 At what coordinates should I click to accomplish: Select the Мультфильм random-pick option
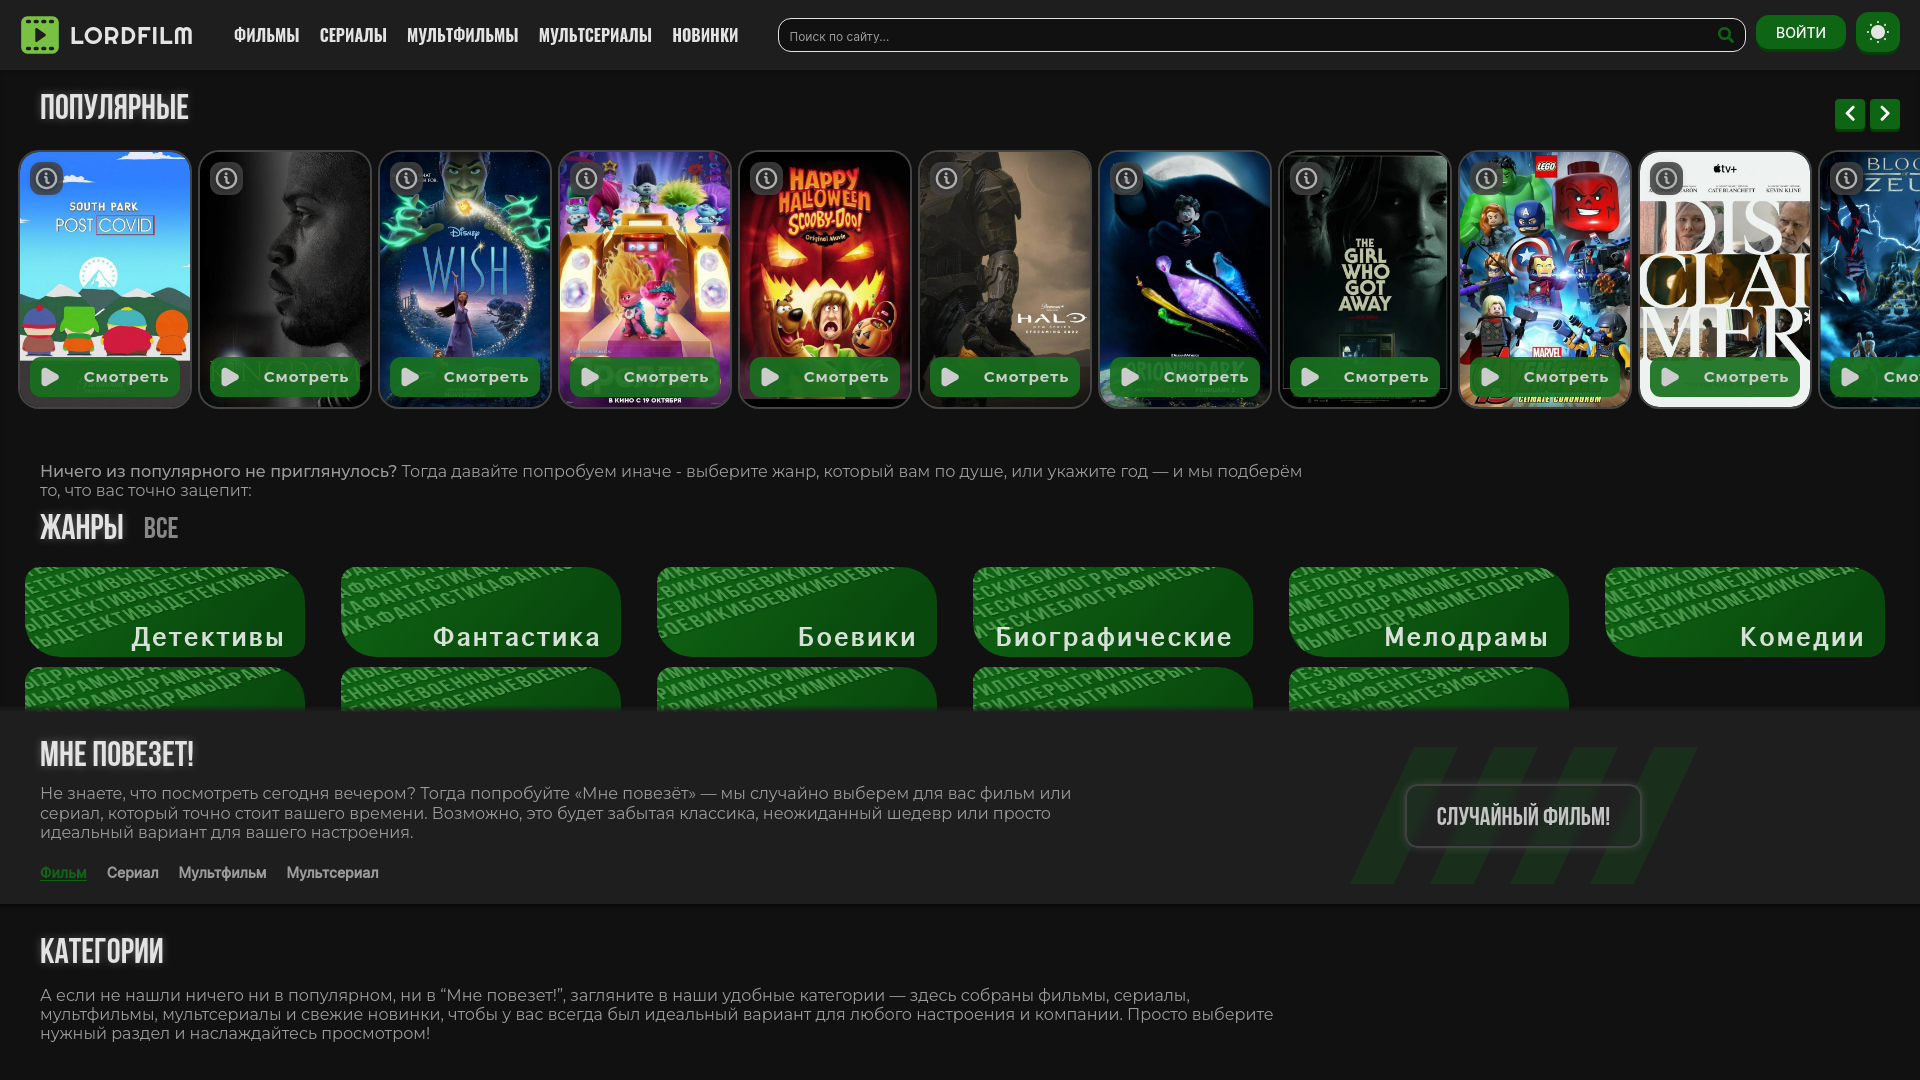click(x=222, y=873)
